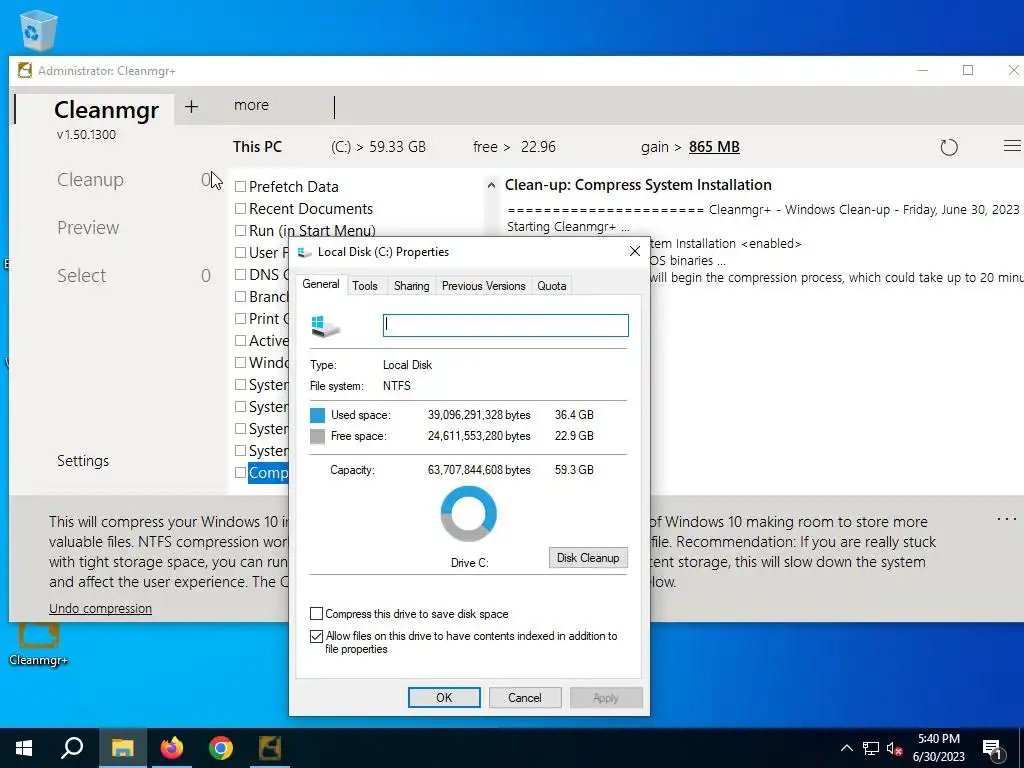Open the more tab in Cleanmgr+
Image resolution: width=1024 pixels, height=768 pixels.
(251, 105)
